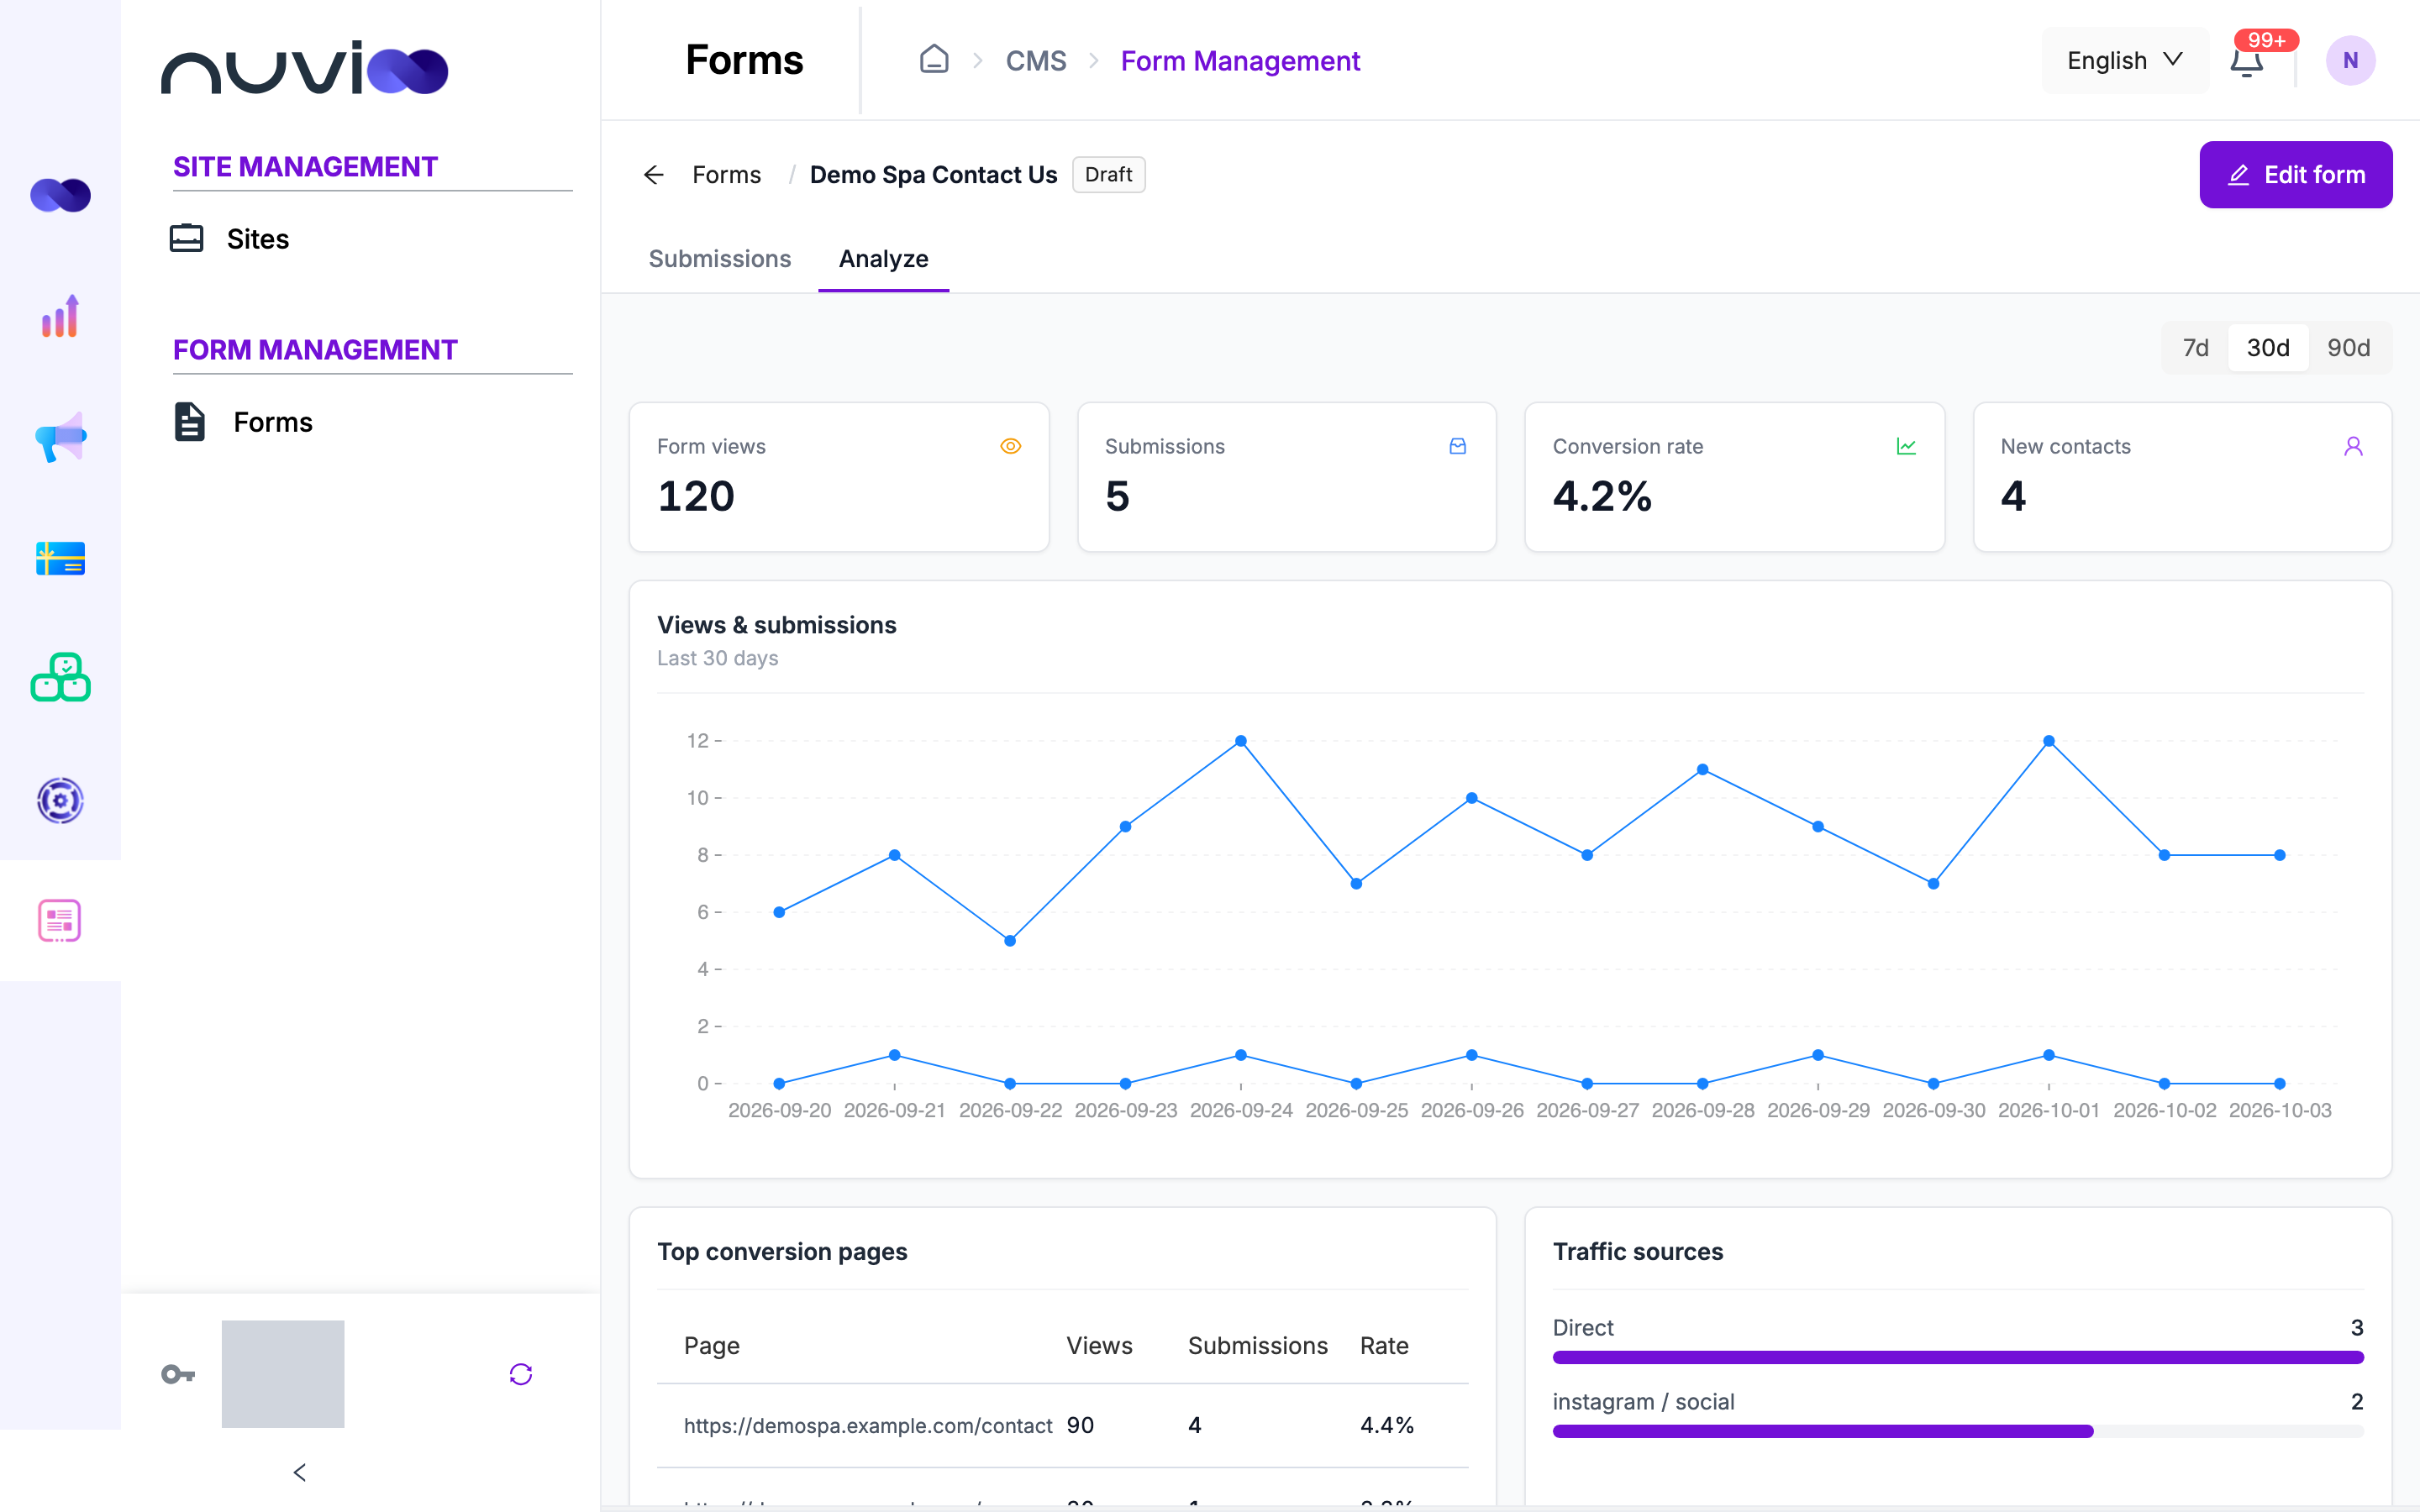Open the green cubes module icon

tap(60, 678)
